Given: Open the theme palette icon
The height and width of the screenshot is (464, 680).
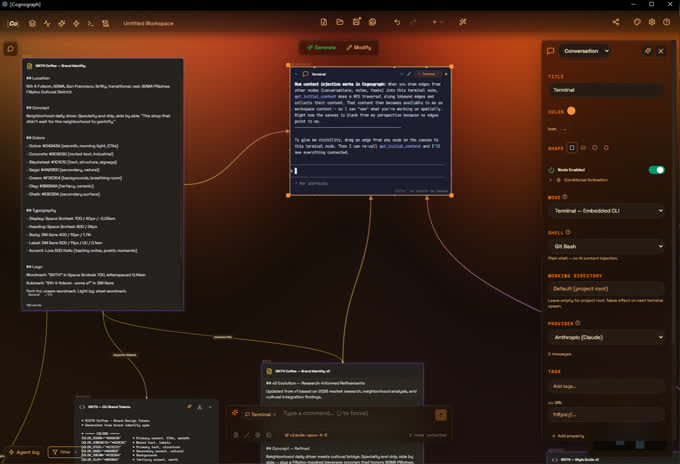Looking at the screenshot, I should [637, 22].
